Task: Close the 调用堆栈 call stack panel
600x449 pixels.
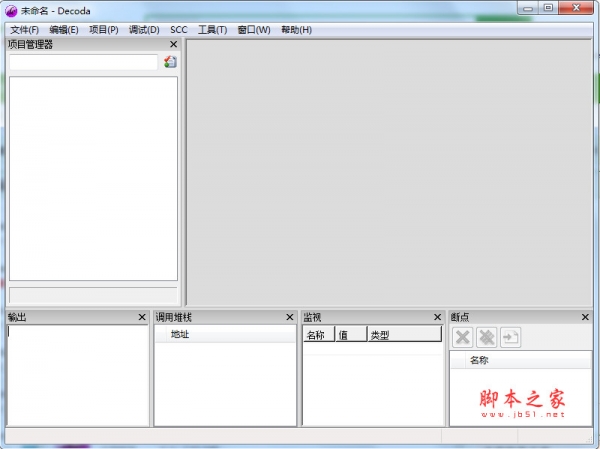Action: click(289, 317)
